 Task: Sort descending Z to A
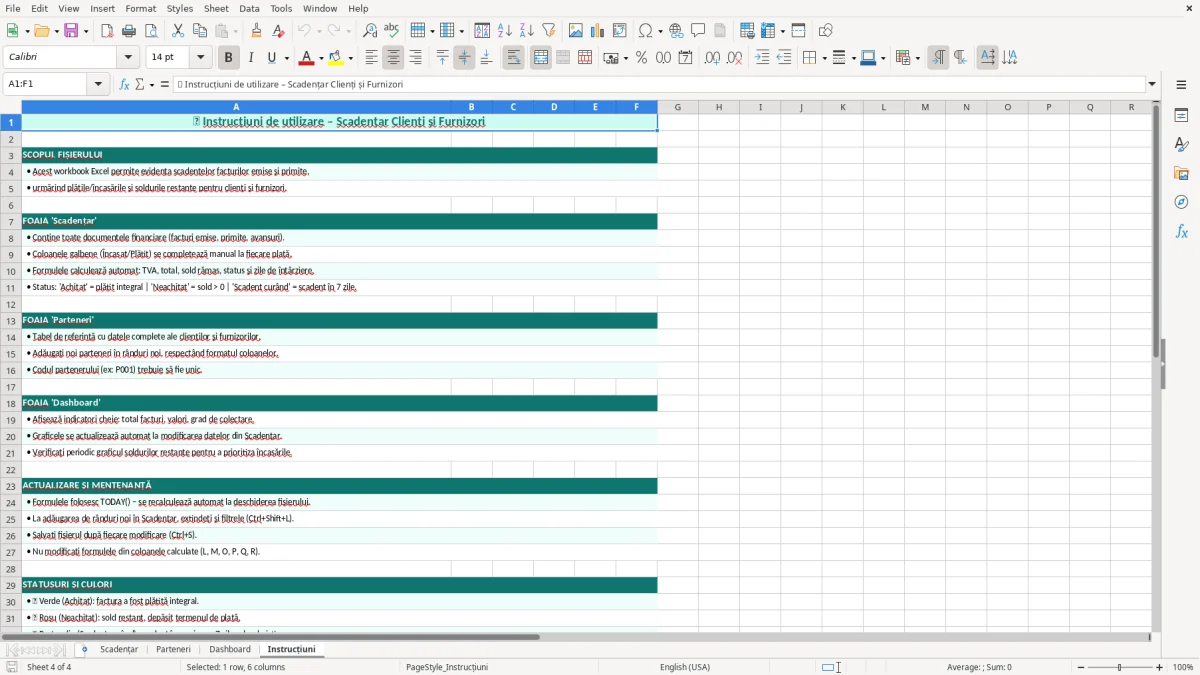click(x=527, y=31)
